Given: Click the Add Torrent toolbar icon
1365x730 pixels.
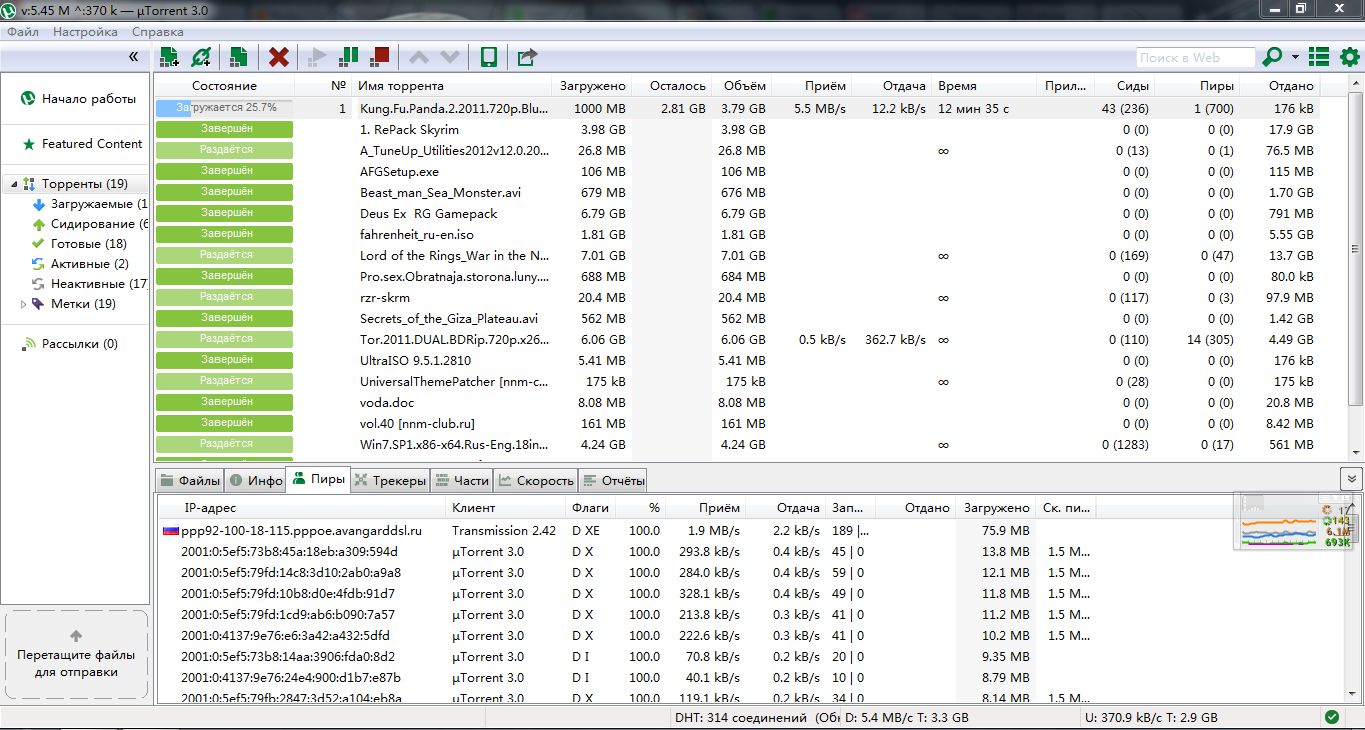Looking at the screenshot, I should [x=169, y=57].
